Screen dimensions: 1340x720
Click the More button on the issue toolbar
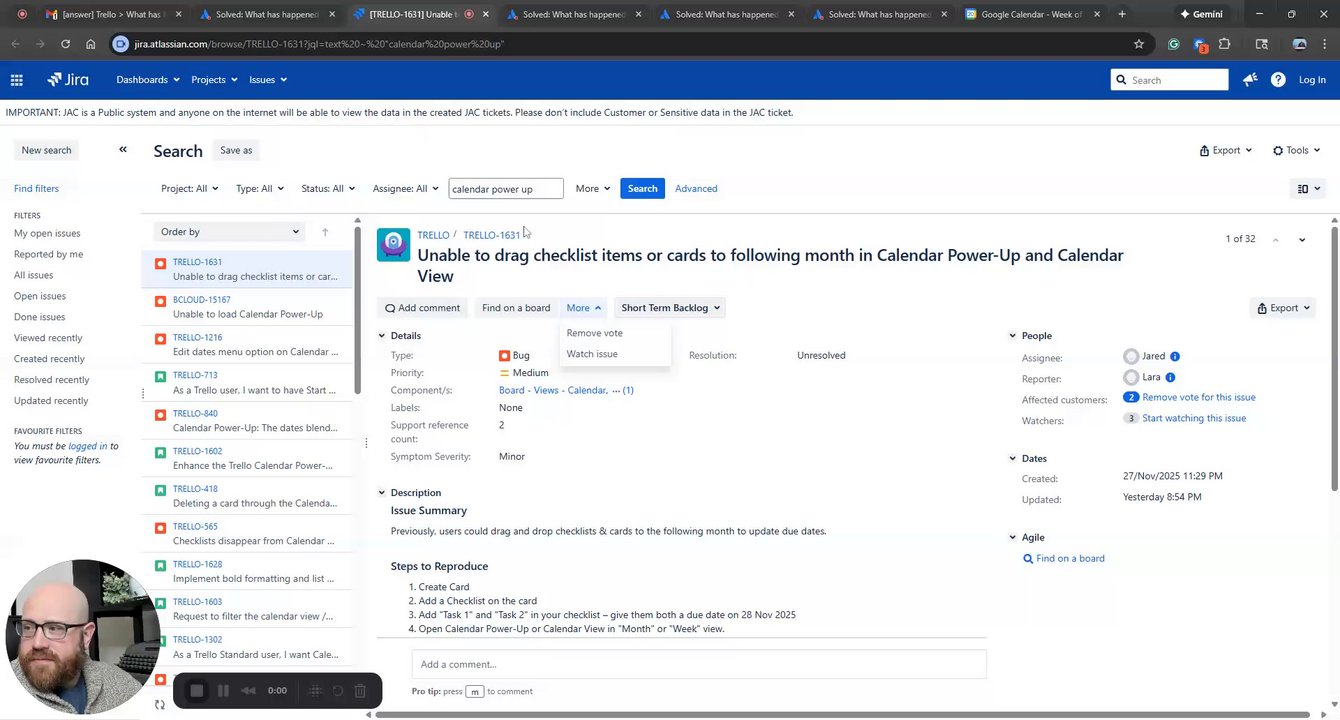click(584, 308)
